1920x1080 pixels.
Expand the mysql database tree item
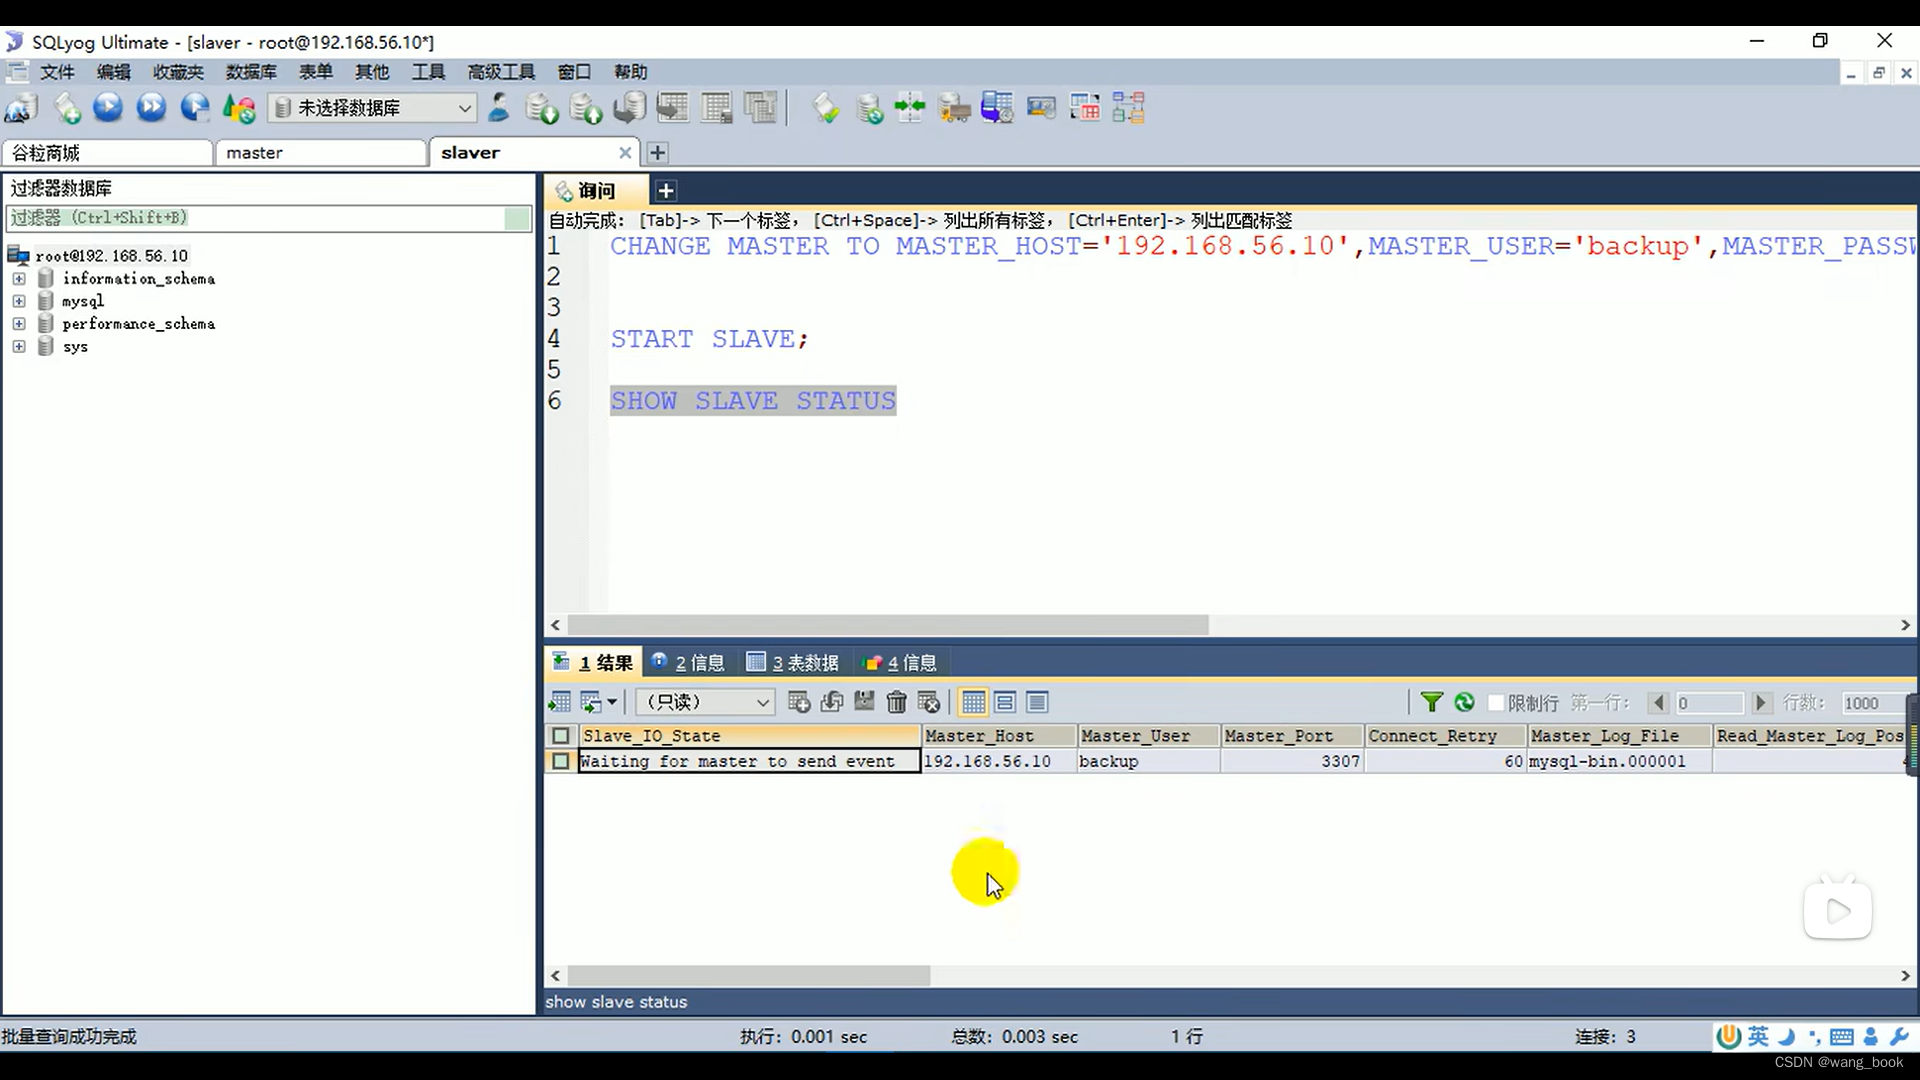18,301
